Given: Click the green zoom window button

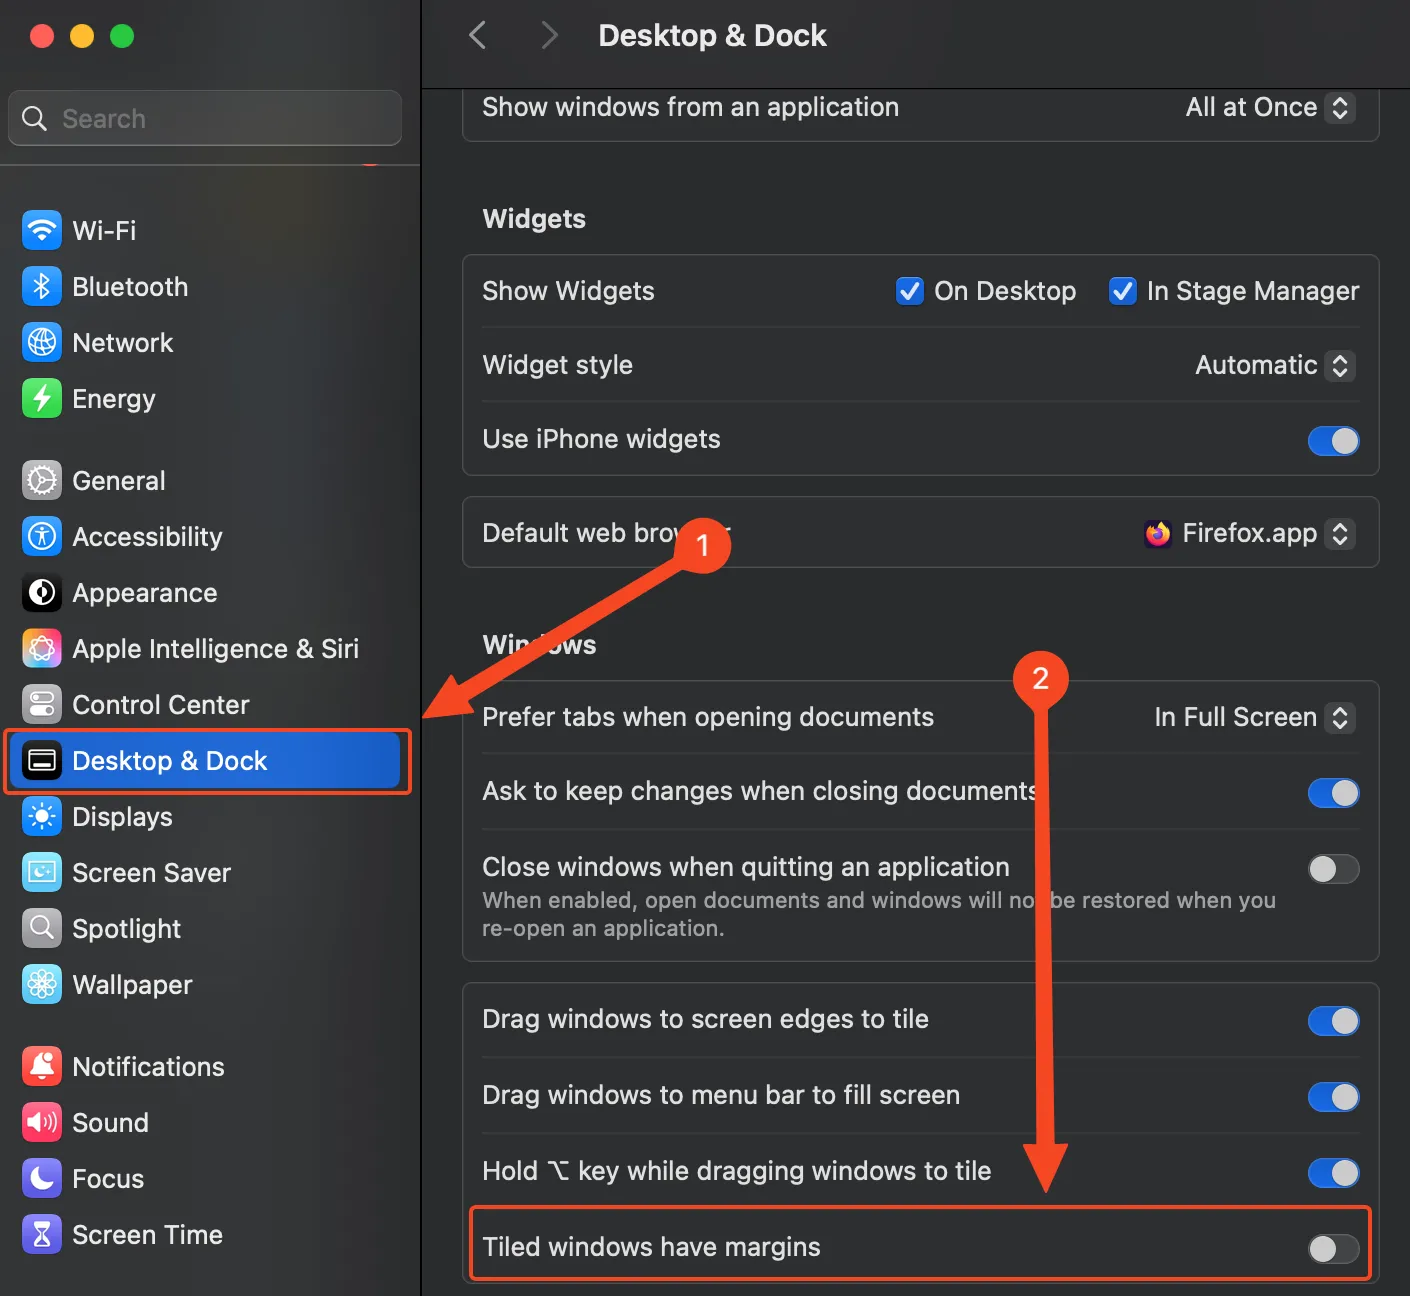Looking at the screenshot, I should [122, 36].
